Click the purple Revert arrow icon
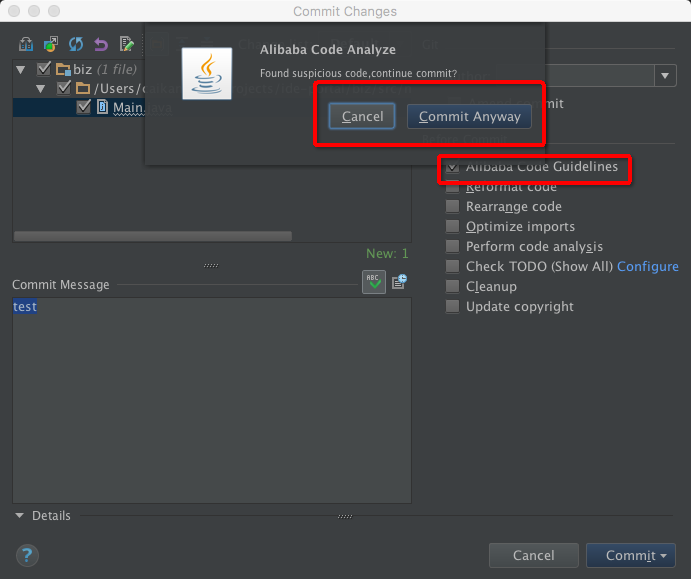The width and height of the screenshot is (691, 579). click(x=101, y=44)
